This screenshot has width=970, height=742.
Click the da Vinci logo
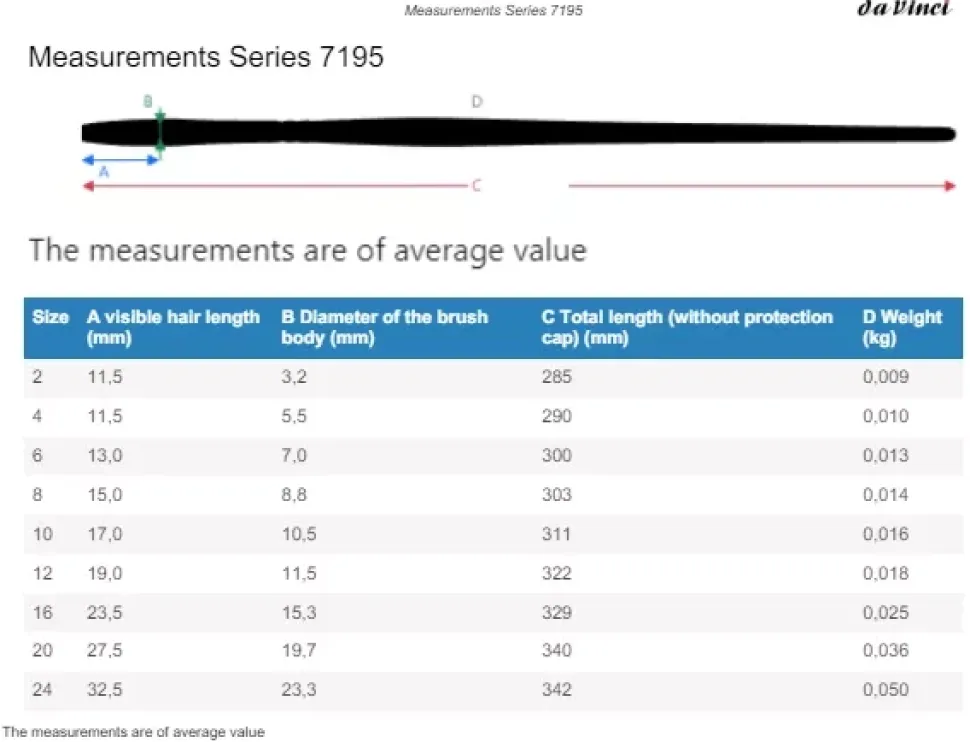tap(903, 9)
